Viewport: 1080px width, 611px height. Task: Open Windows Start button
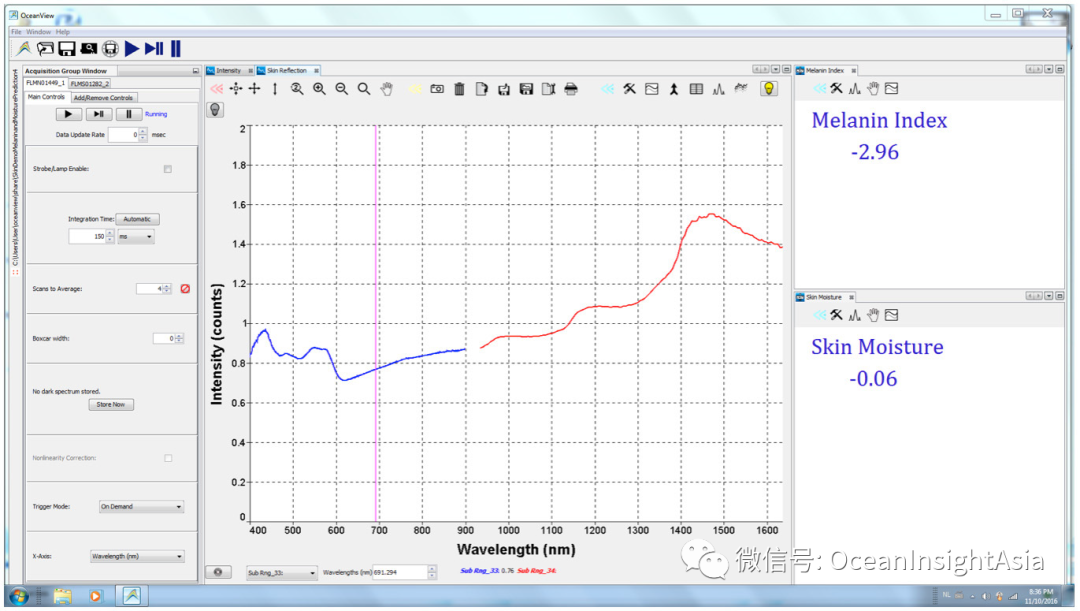pos(19,597)
